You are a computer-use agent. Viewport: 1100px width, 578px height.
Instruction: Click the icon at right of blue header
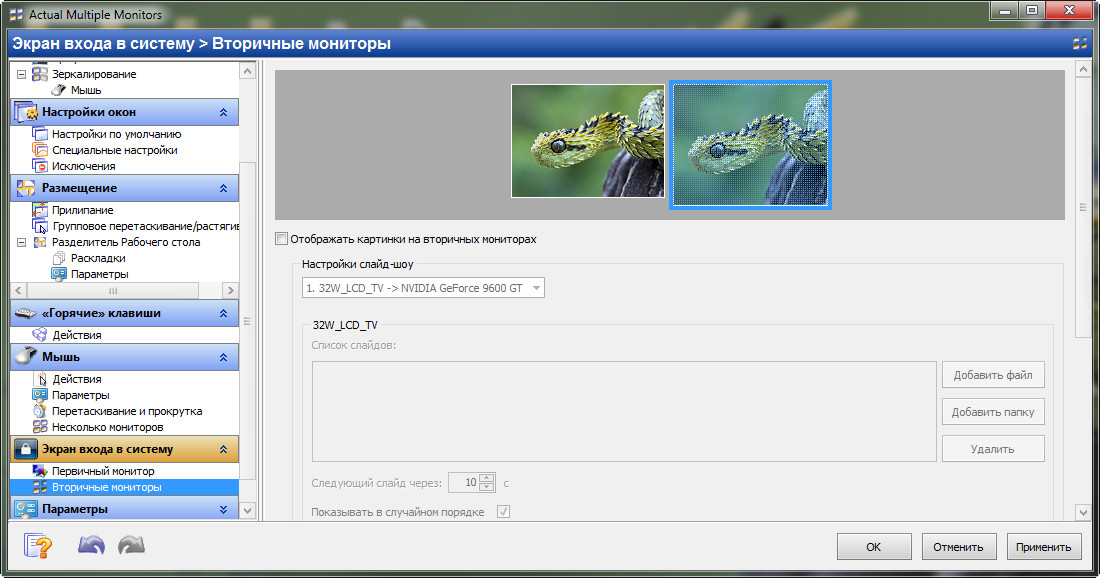click(x=1080, y=43)
